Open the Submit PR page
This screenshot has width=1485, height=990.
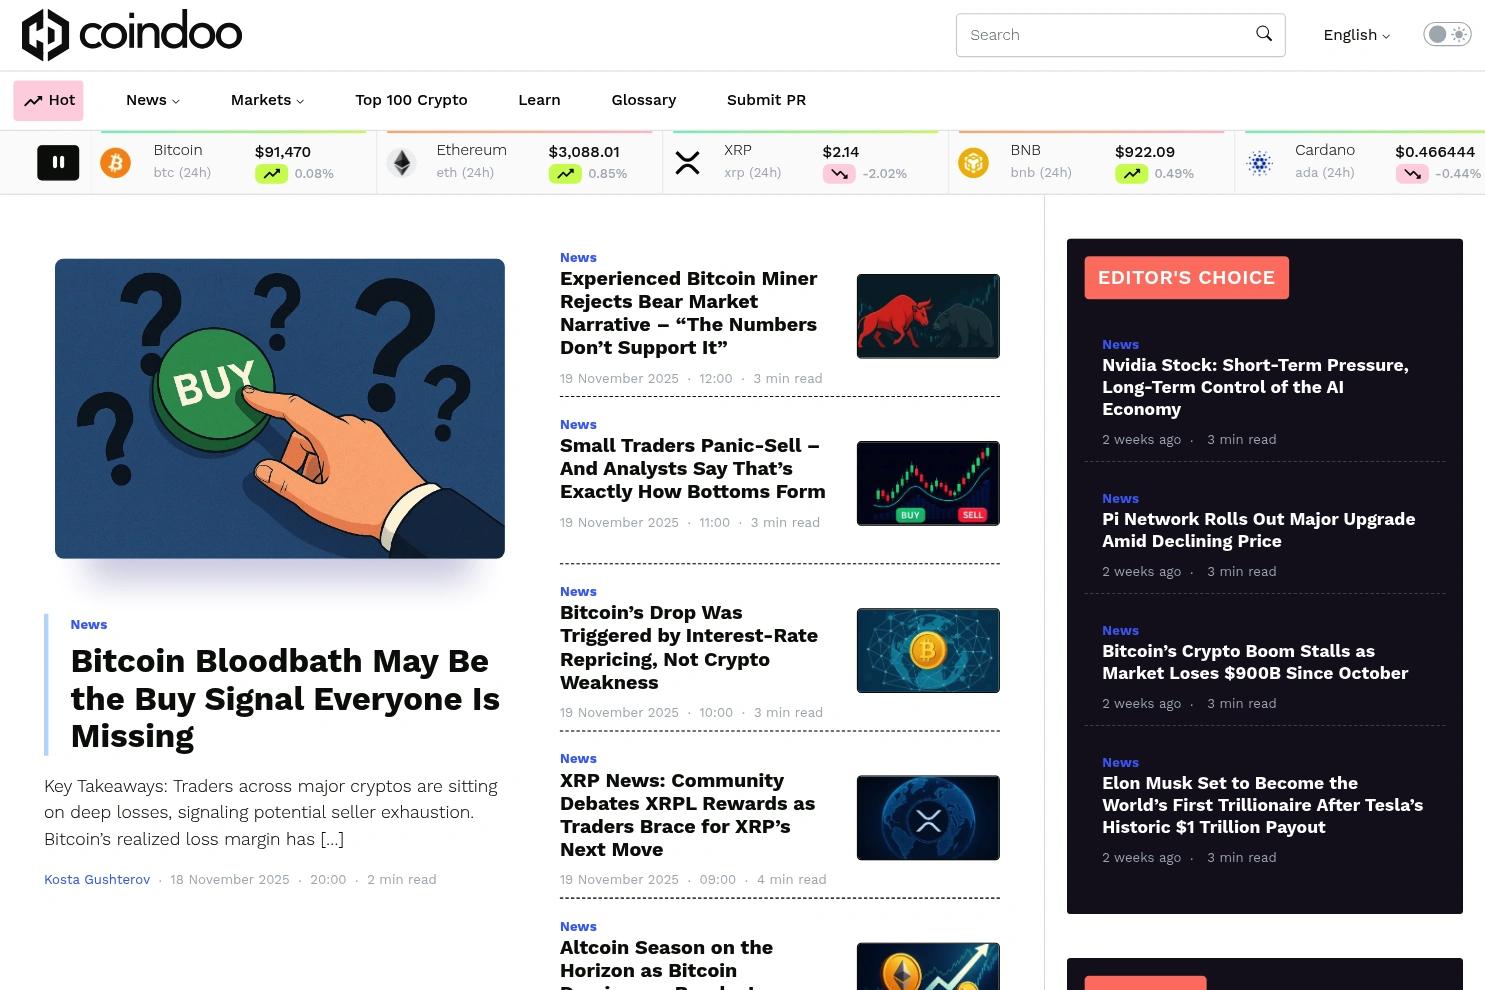click(x=766, y=100)
